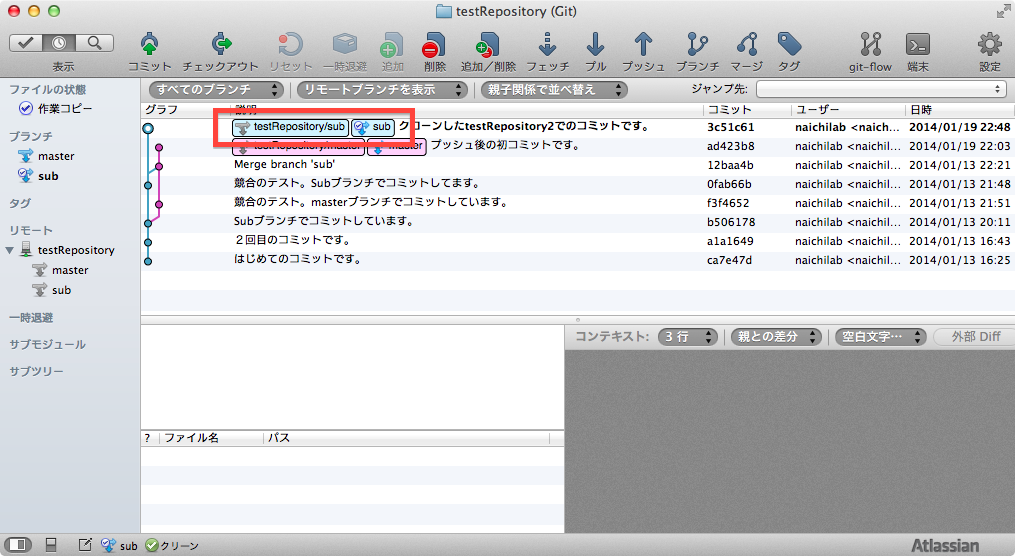
Task: Click the Branch (ブランチ) toolbar icon
Action: [697, 44]
